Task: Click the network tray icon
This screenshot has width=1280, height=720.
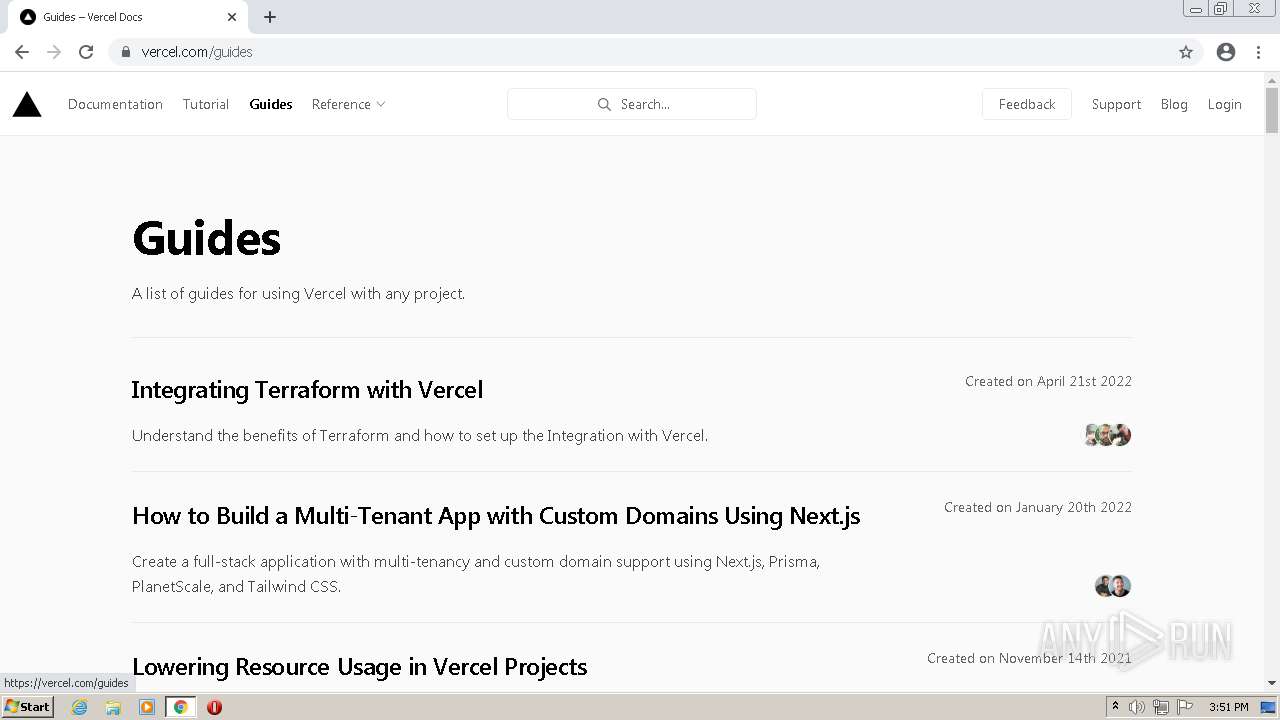Action: pyautogui.click(x=1161, y=707)
